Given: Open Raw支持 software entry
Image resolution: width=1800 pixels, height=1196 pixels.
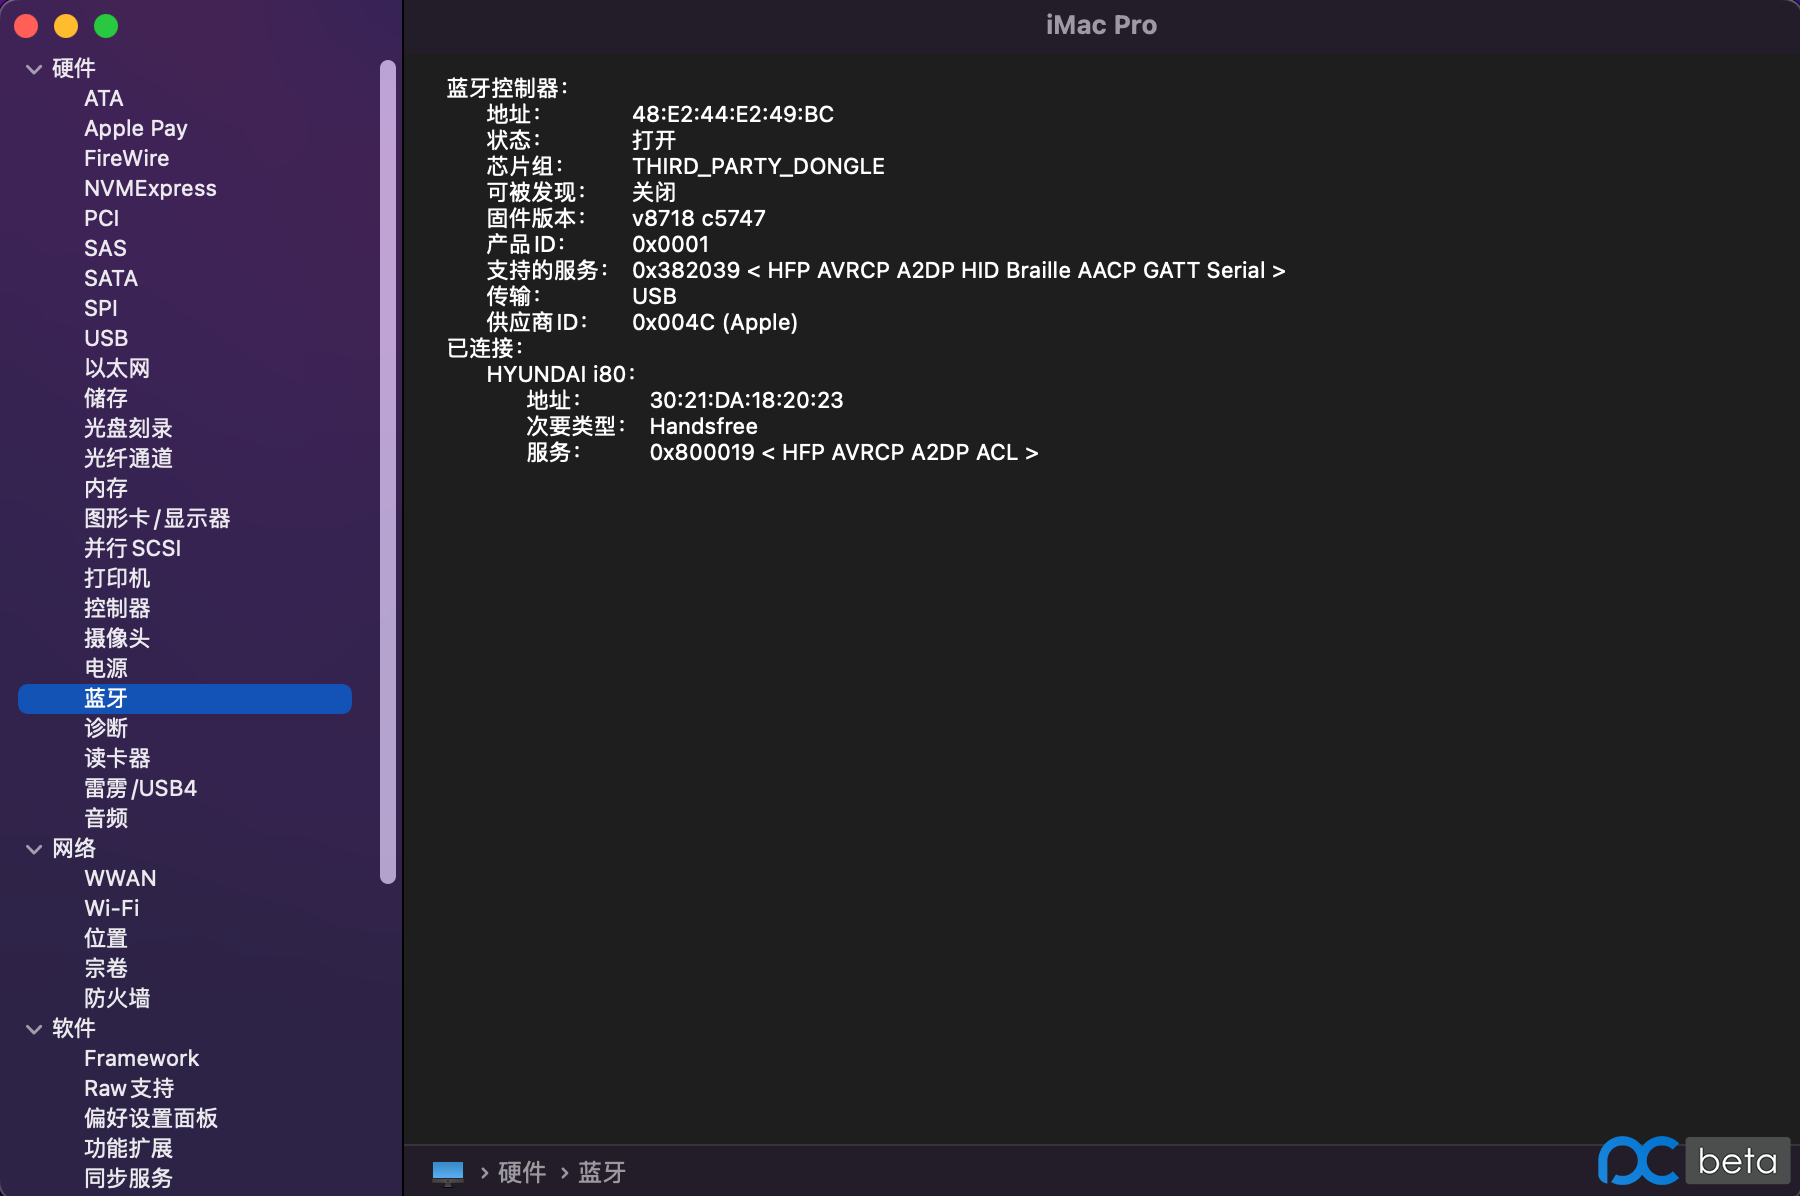Looking at the screenshot, I should (x=129, y=1088).
